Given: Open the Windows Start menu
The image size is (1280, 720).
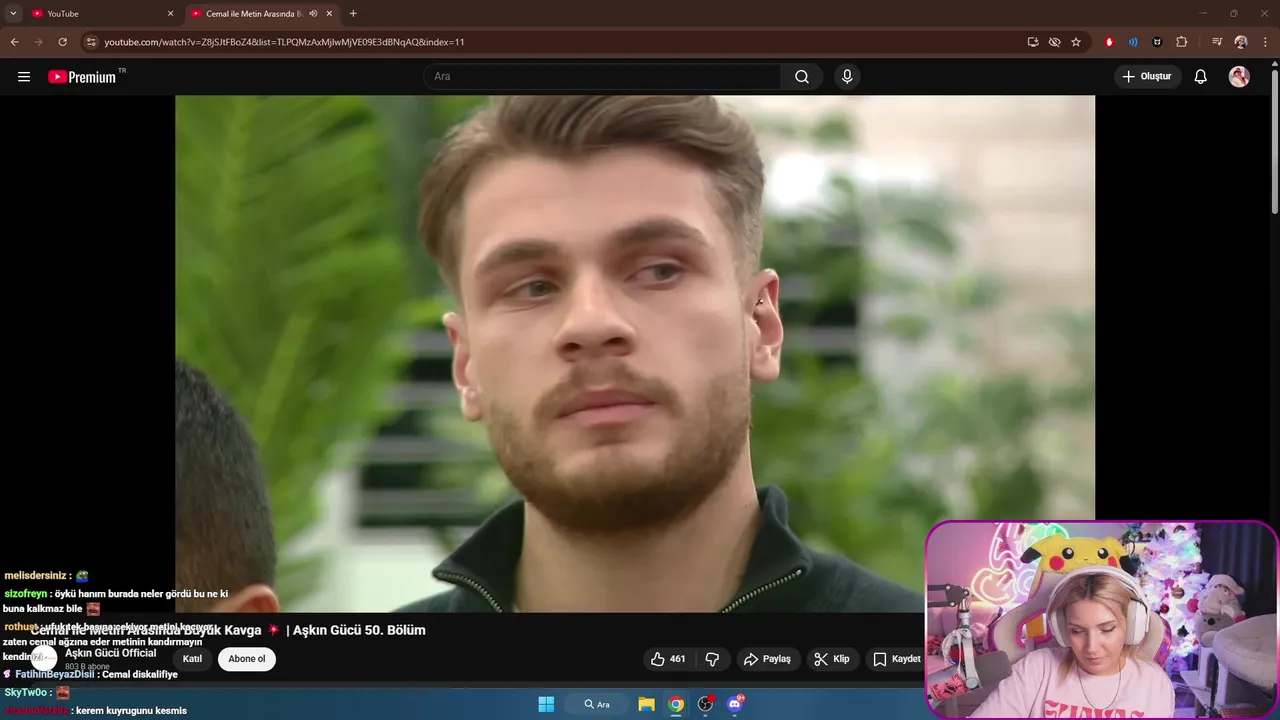Looking at the screenshot, I should pyautogui.click(x=546, y=704).
